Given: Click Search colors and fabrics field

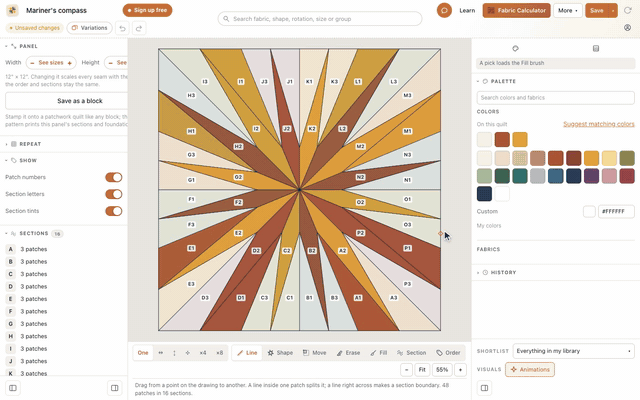Looking at the screenshot, I should point(556,98).
